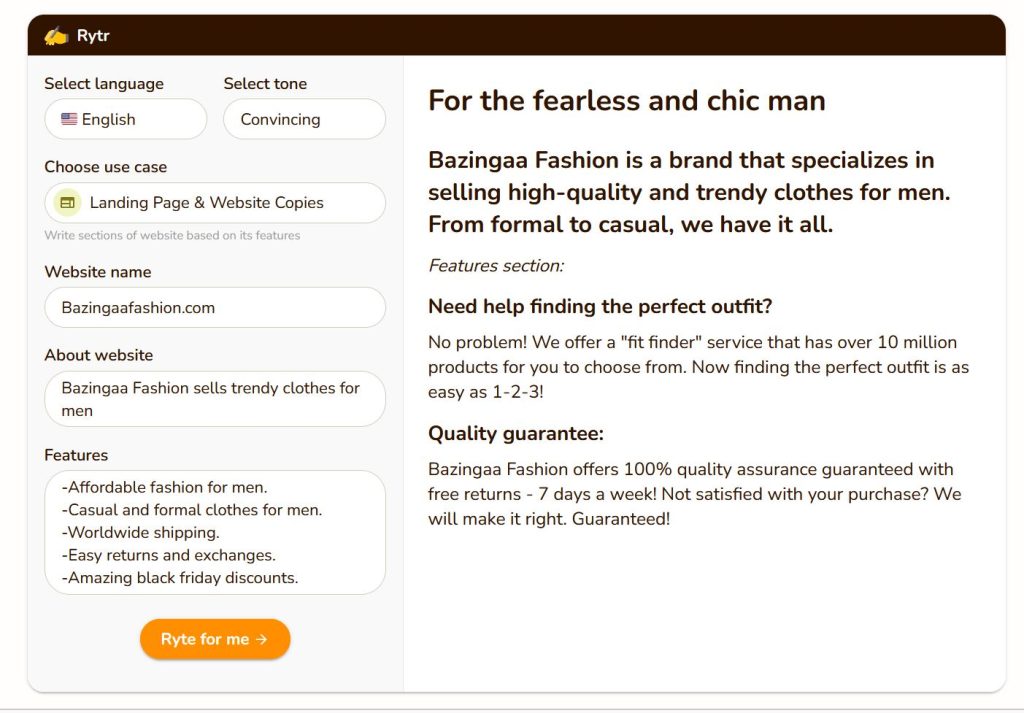Click the arrow icon on Ryte for me

pyautogui.click(x=261, y=639)
